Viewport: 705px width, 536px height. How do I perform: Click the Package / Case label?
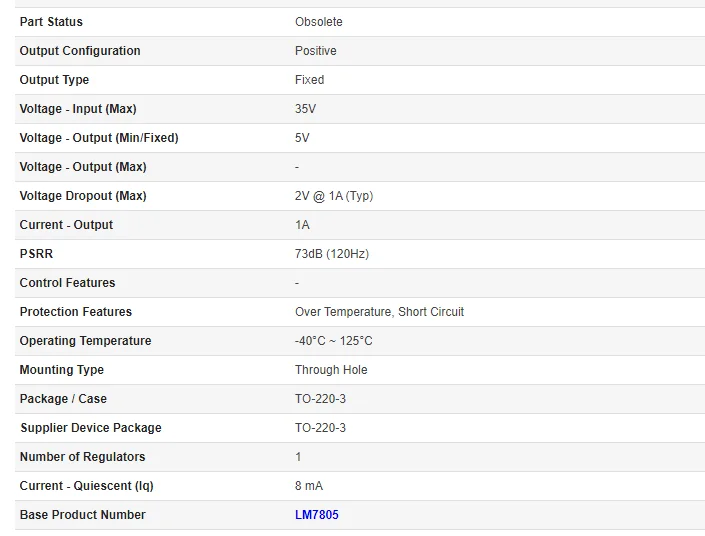63,399
